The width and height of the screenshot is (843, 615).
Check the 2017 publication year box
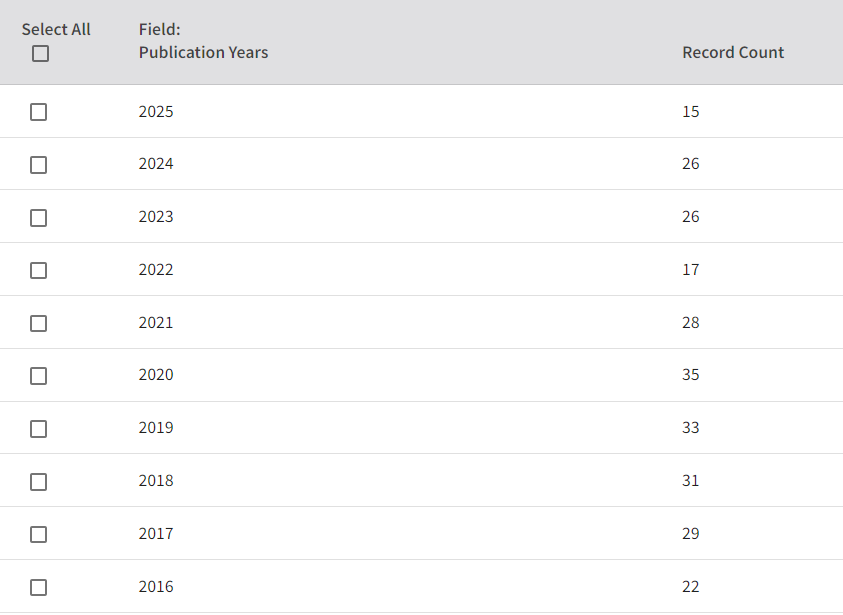click(38, 534)
